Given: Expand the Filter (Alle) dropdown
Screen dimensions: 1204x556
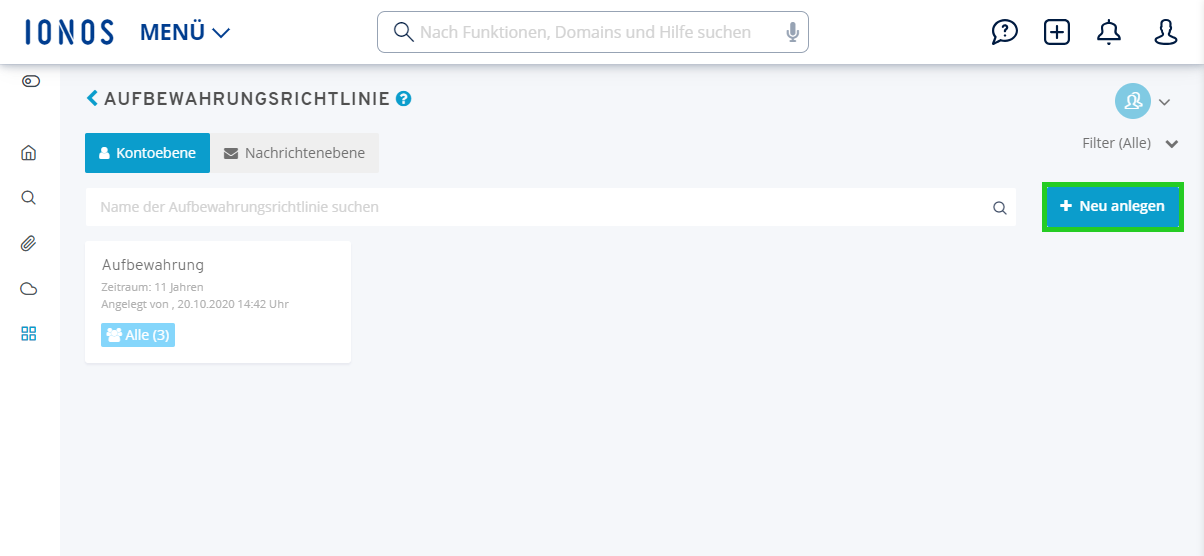Looking at the screenshot, I should (1131, 143).
